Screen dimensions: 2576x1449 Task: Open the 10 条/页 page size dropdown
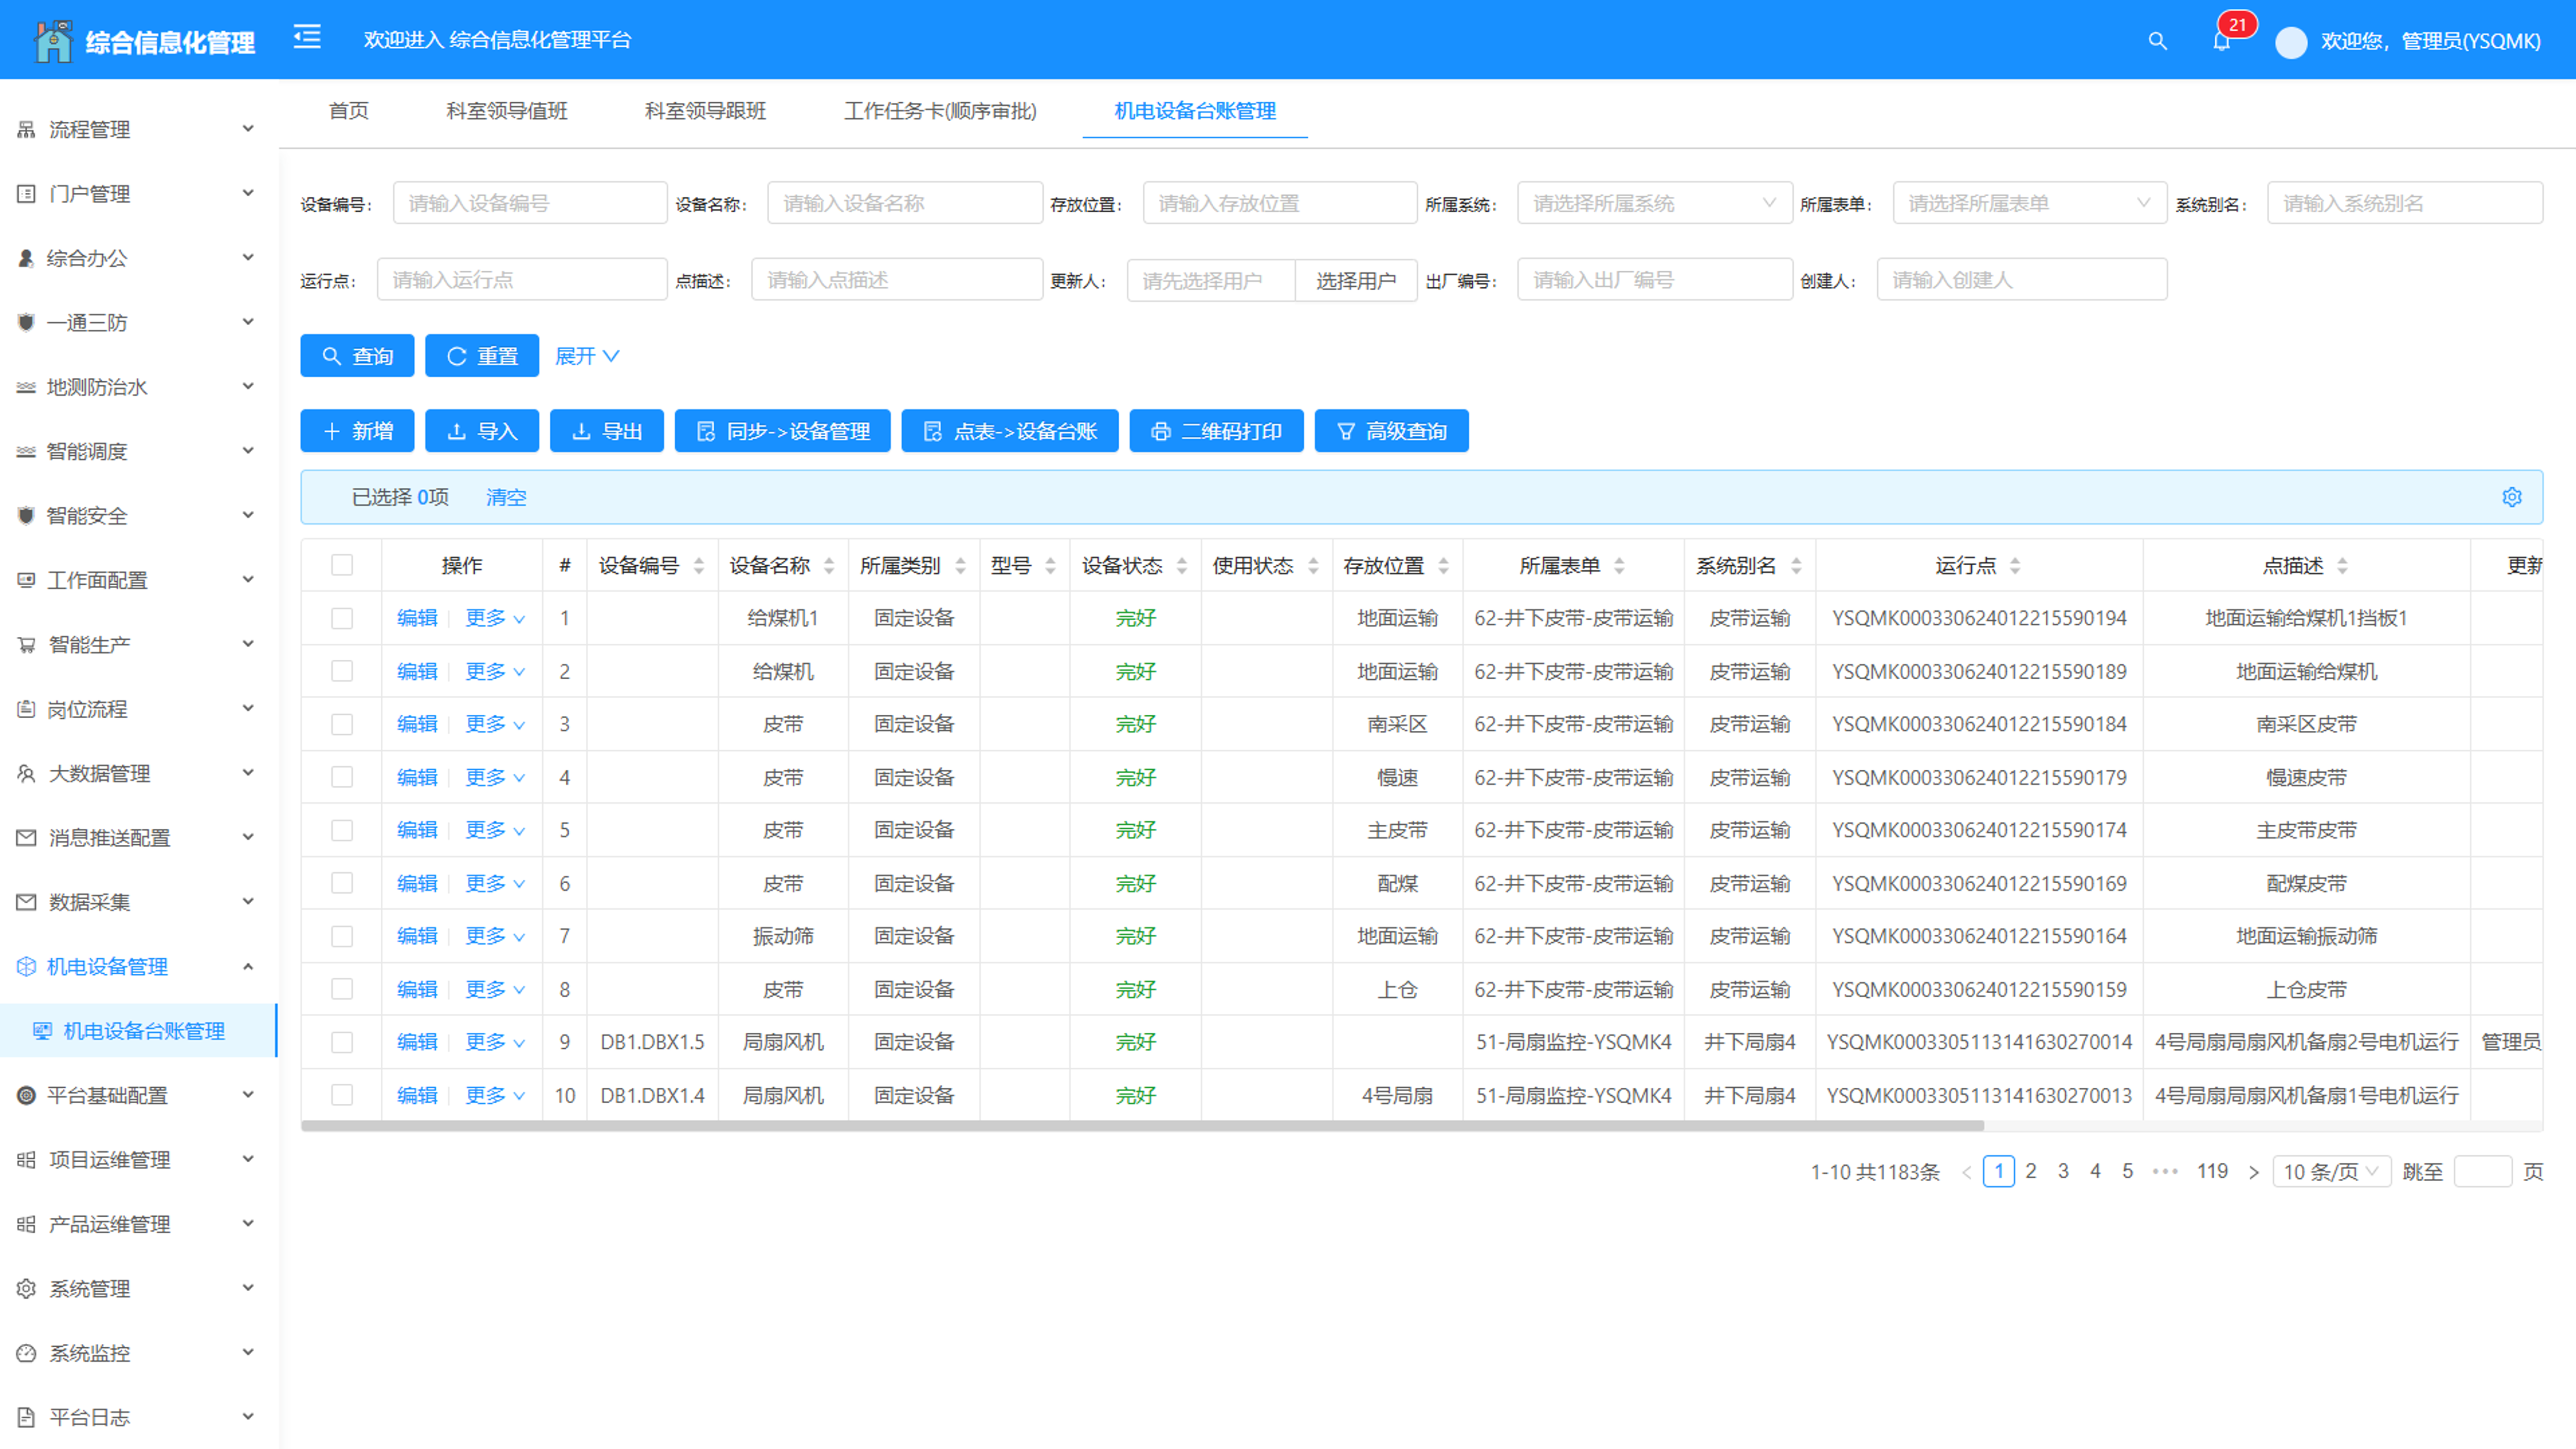point(2332,1172)
